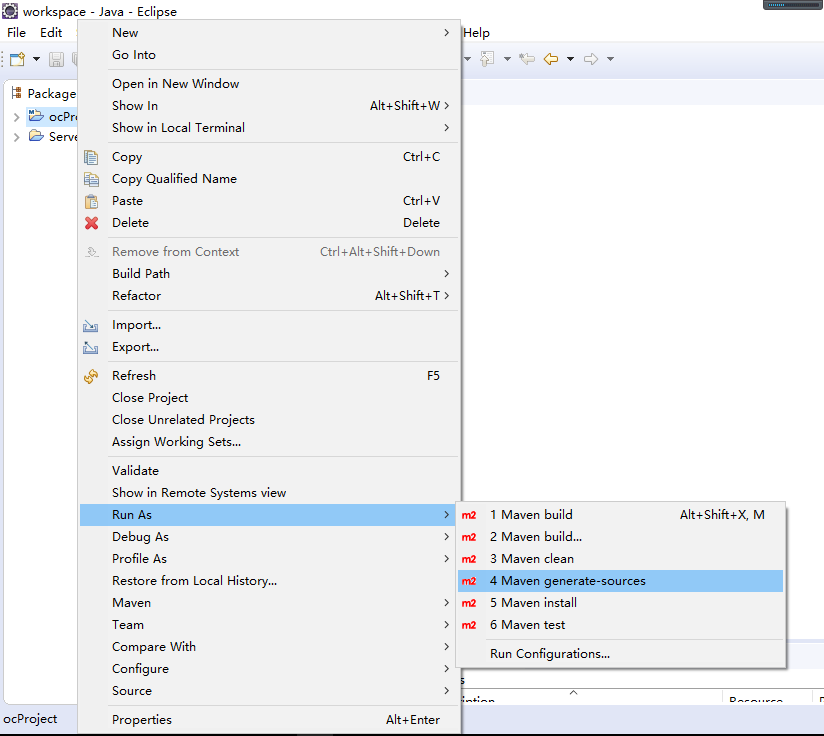
Task: Click the Refresh icon in context menu
Action: point(92,376)
